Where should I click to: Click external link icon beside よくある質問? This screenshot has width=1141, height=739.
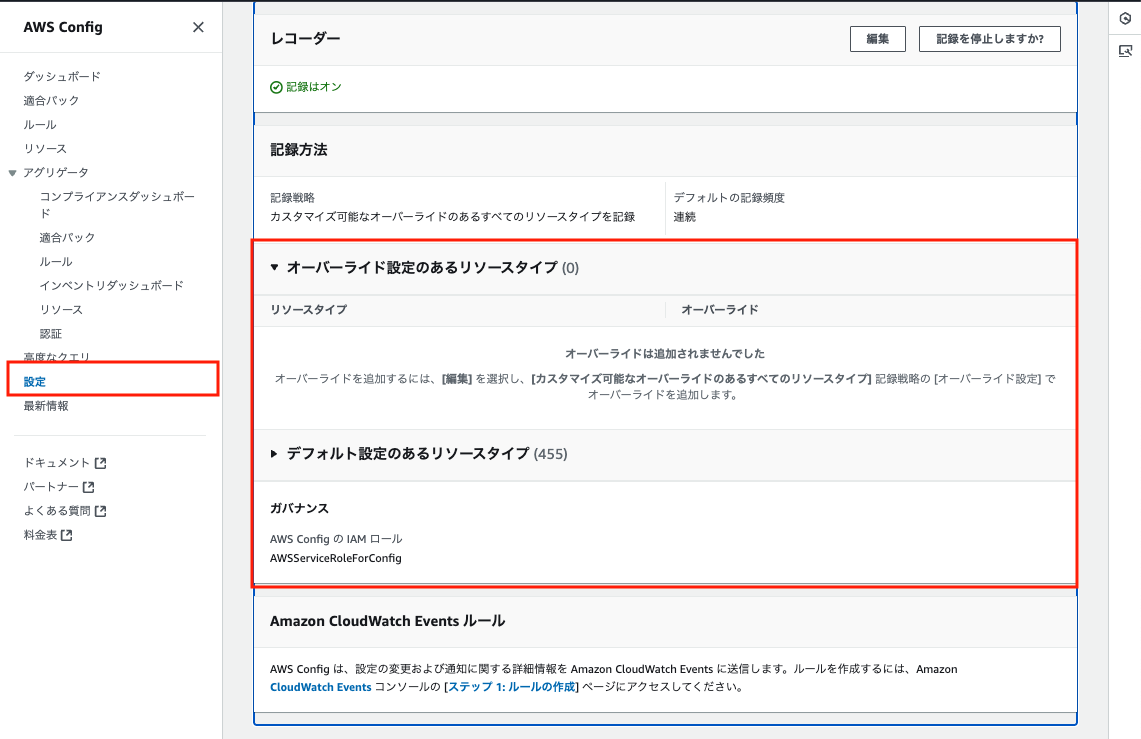point(100,511)
